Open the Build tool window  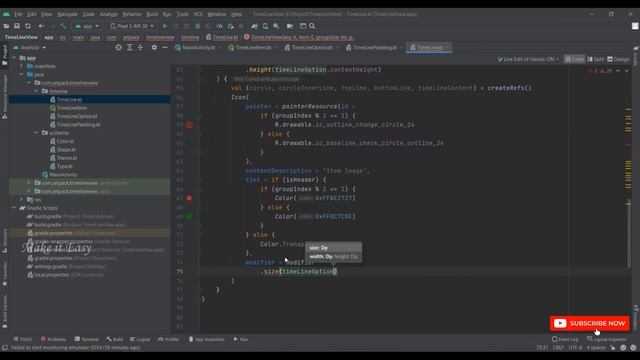pos(115,339)
